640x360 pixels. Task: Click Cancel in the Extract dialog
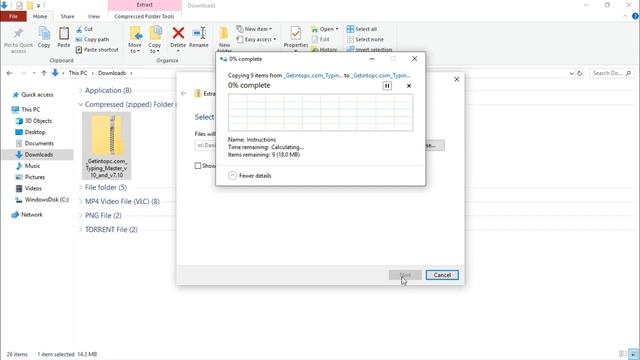442,275
